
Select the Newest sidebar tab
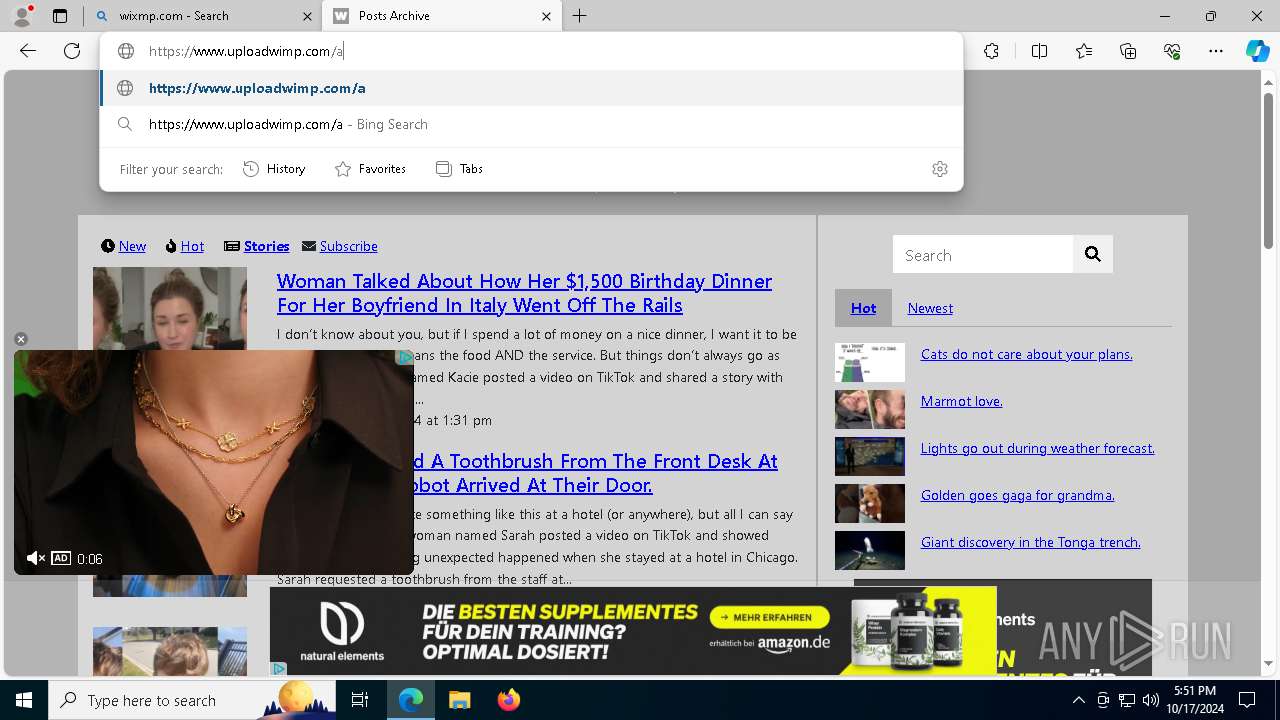coord(930,308)
